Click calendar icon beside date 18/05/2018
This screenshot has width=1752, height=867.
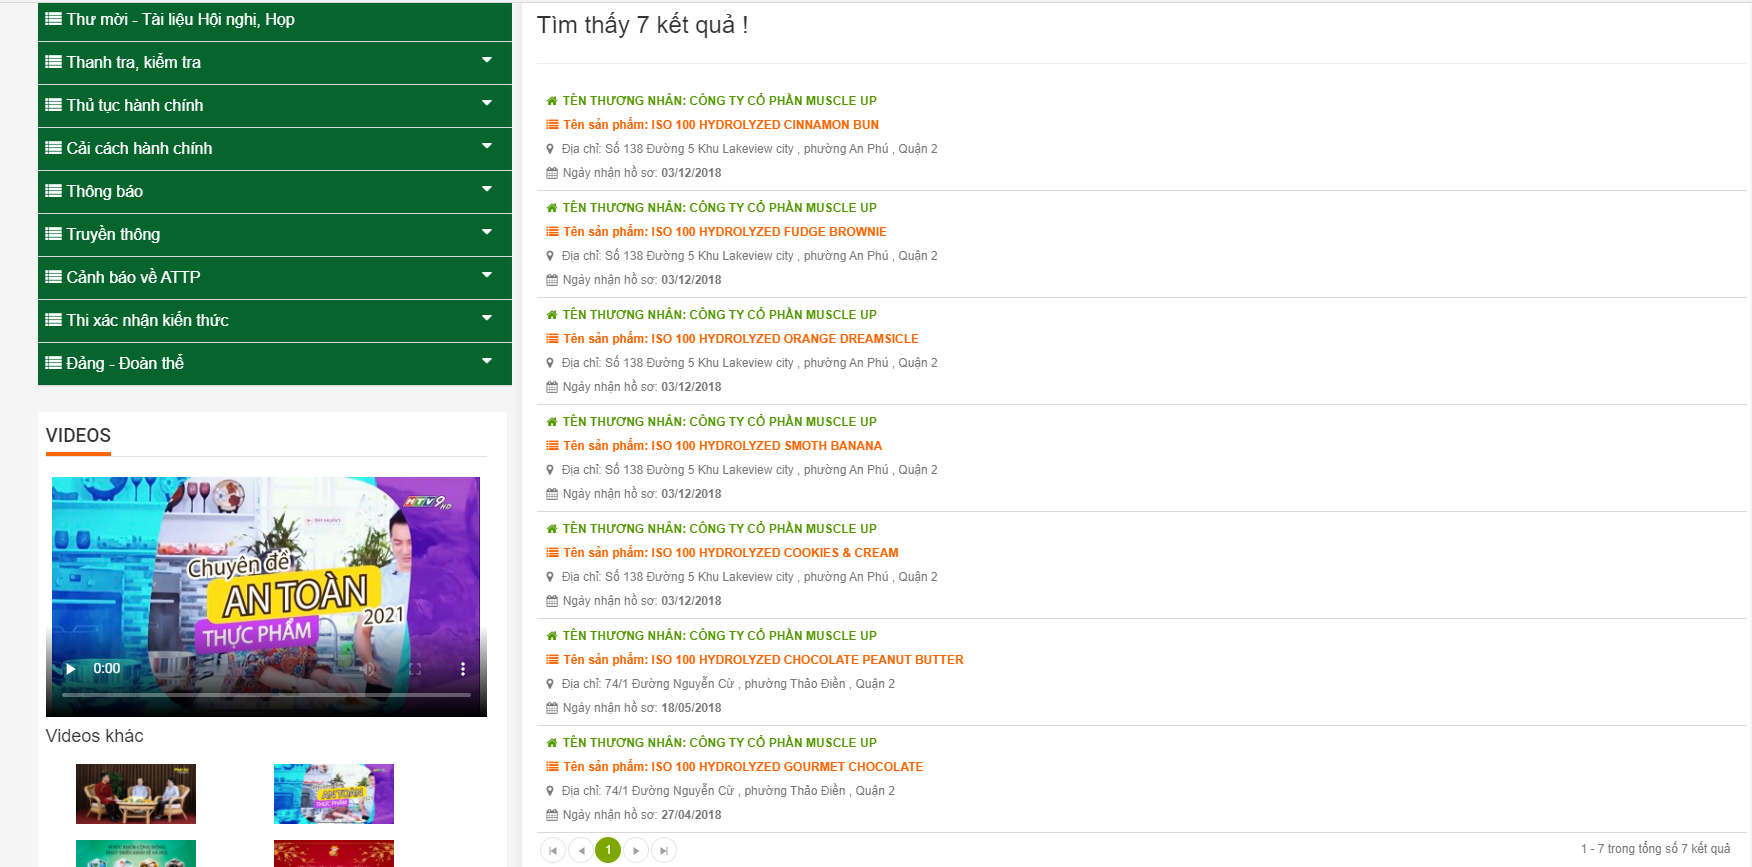[x=552, y=708]
